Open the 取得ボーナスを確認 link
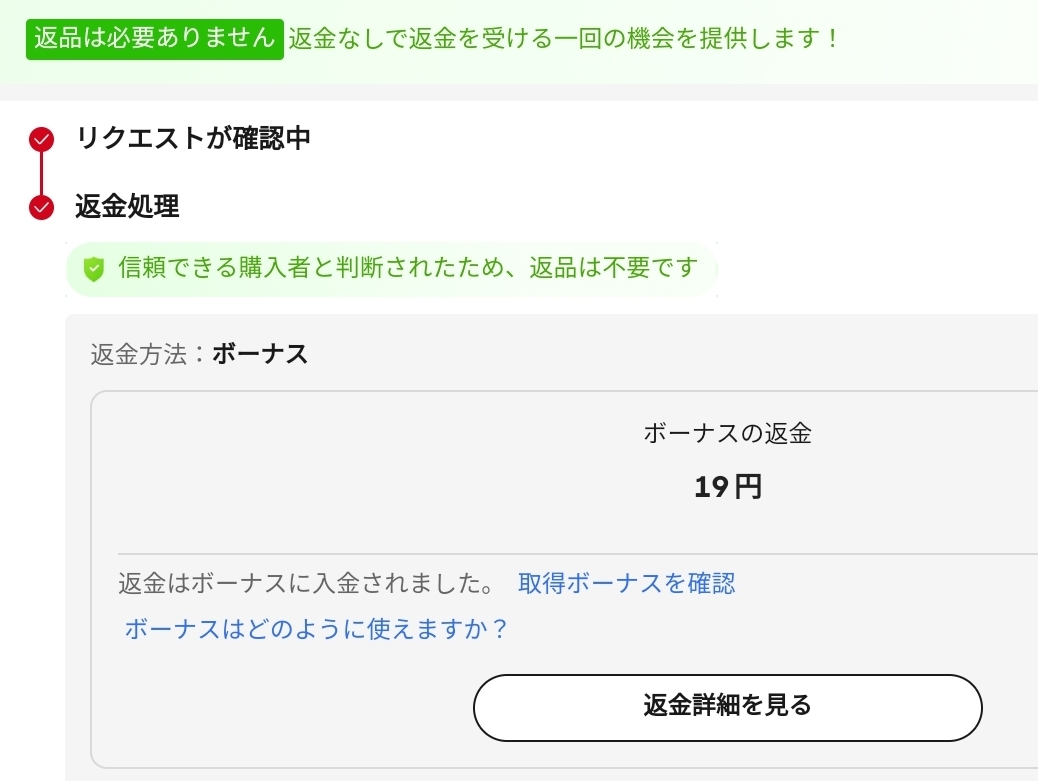The image size is (1038, 781). coord(626,584)
